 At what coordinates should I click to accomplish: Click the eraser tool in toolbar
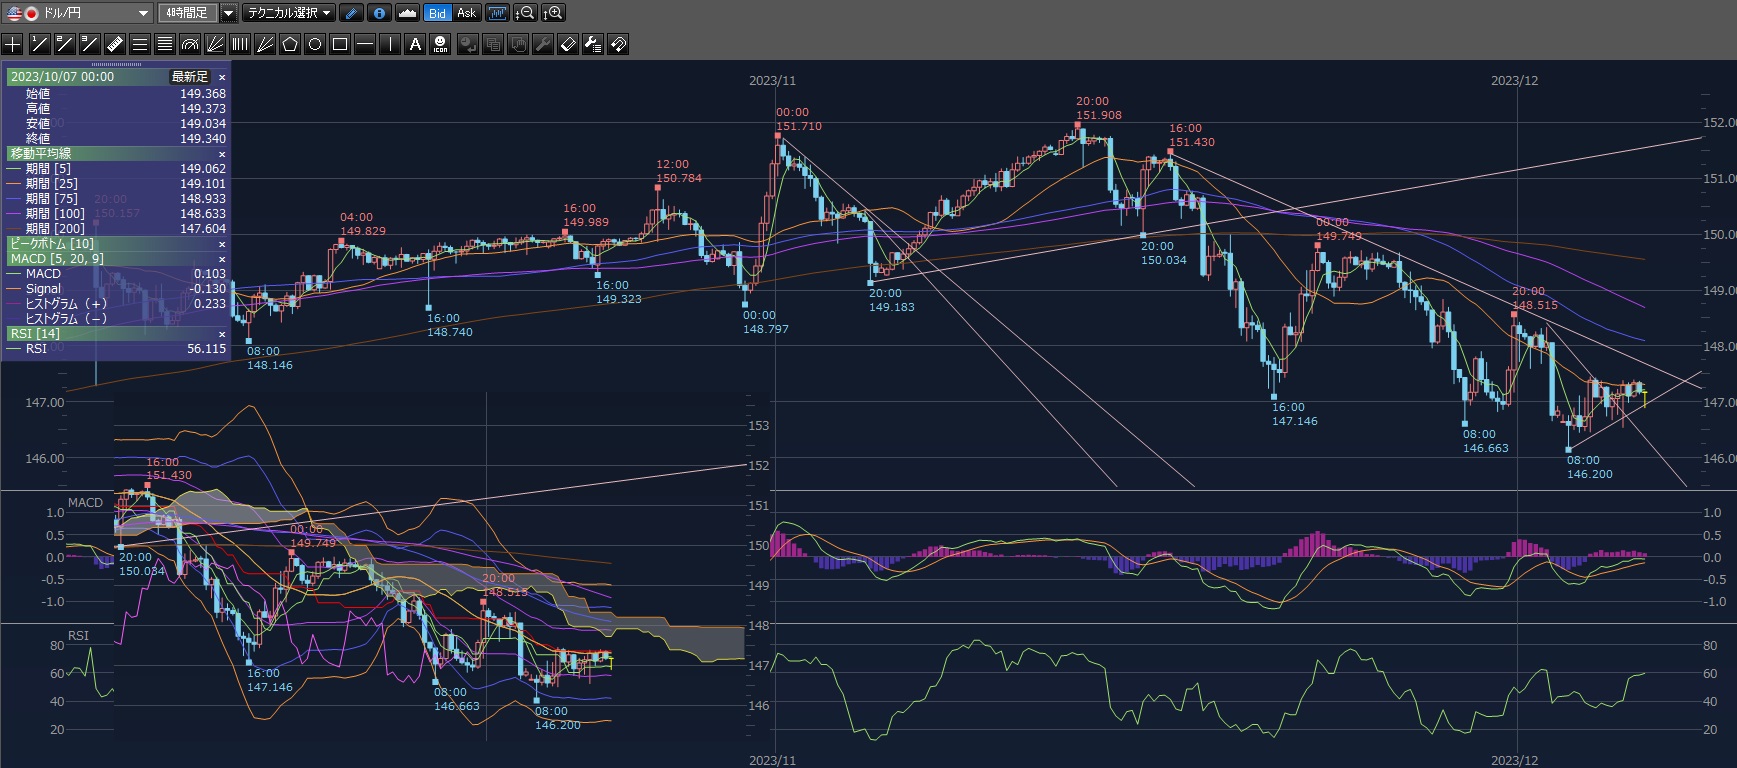568,44
